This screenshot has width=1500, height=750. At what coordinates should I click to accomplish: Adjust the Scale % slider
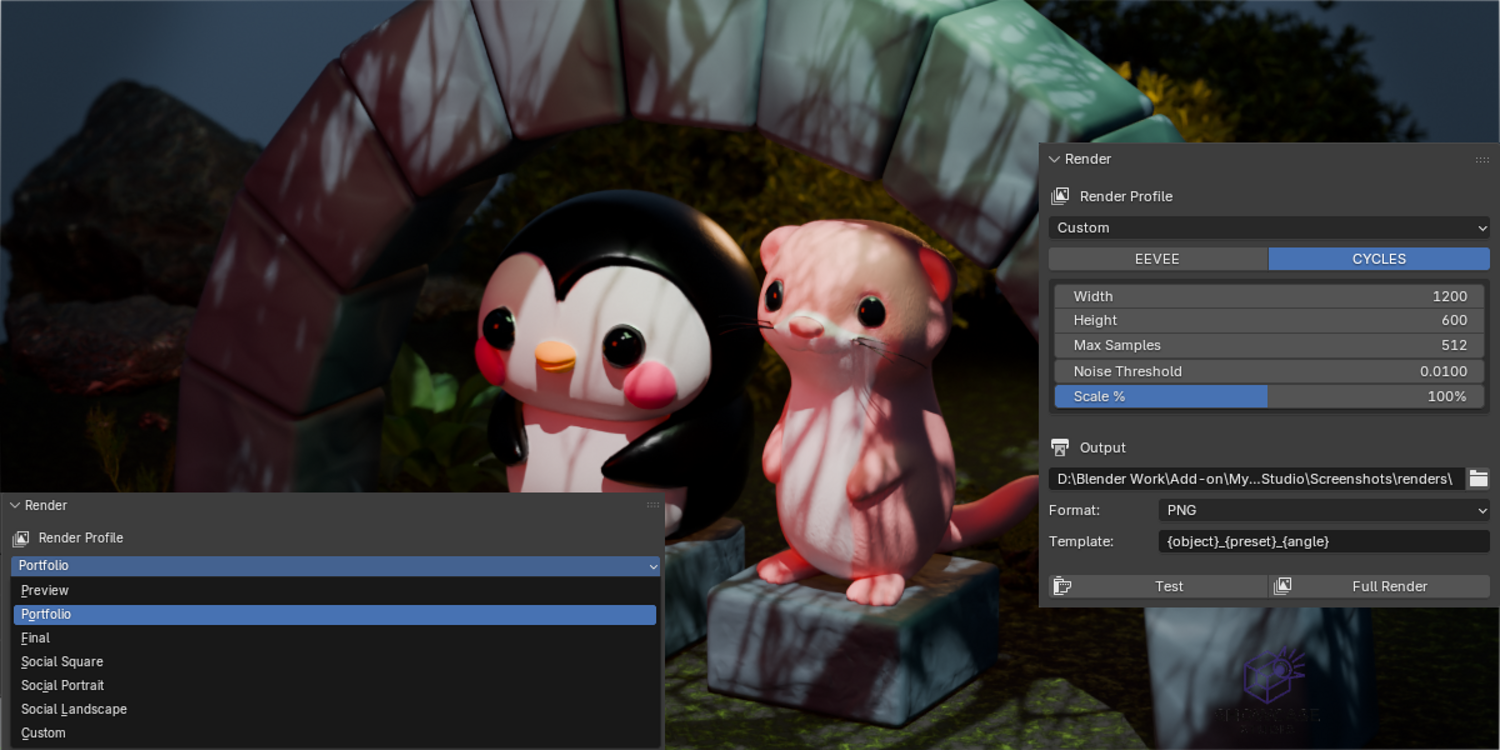(1269, 397)
